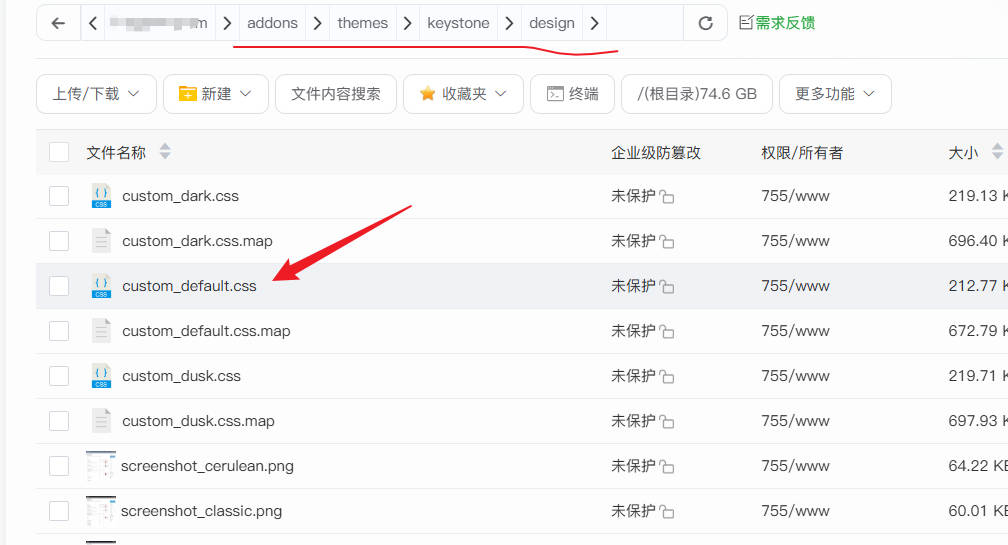Open the 新建 dropdown menu
Screen dimensions: 1008x545
coord(215,94)
